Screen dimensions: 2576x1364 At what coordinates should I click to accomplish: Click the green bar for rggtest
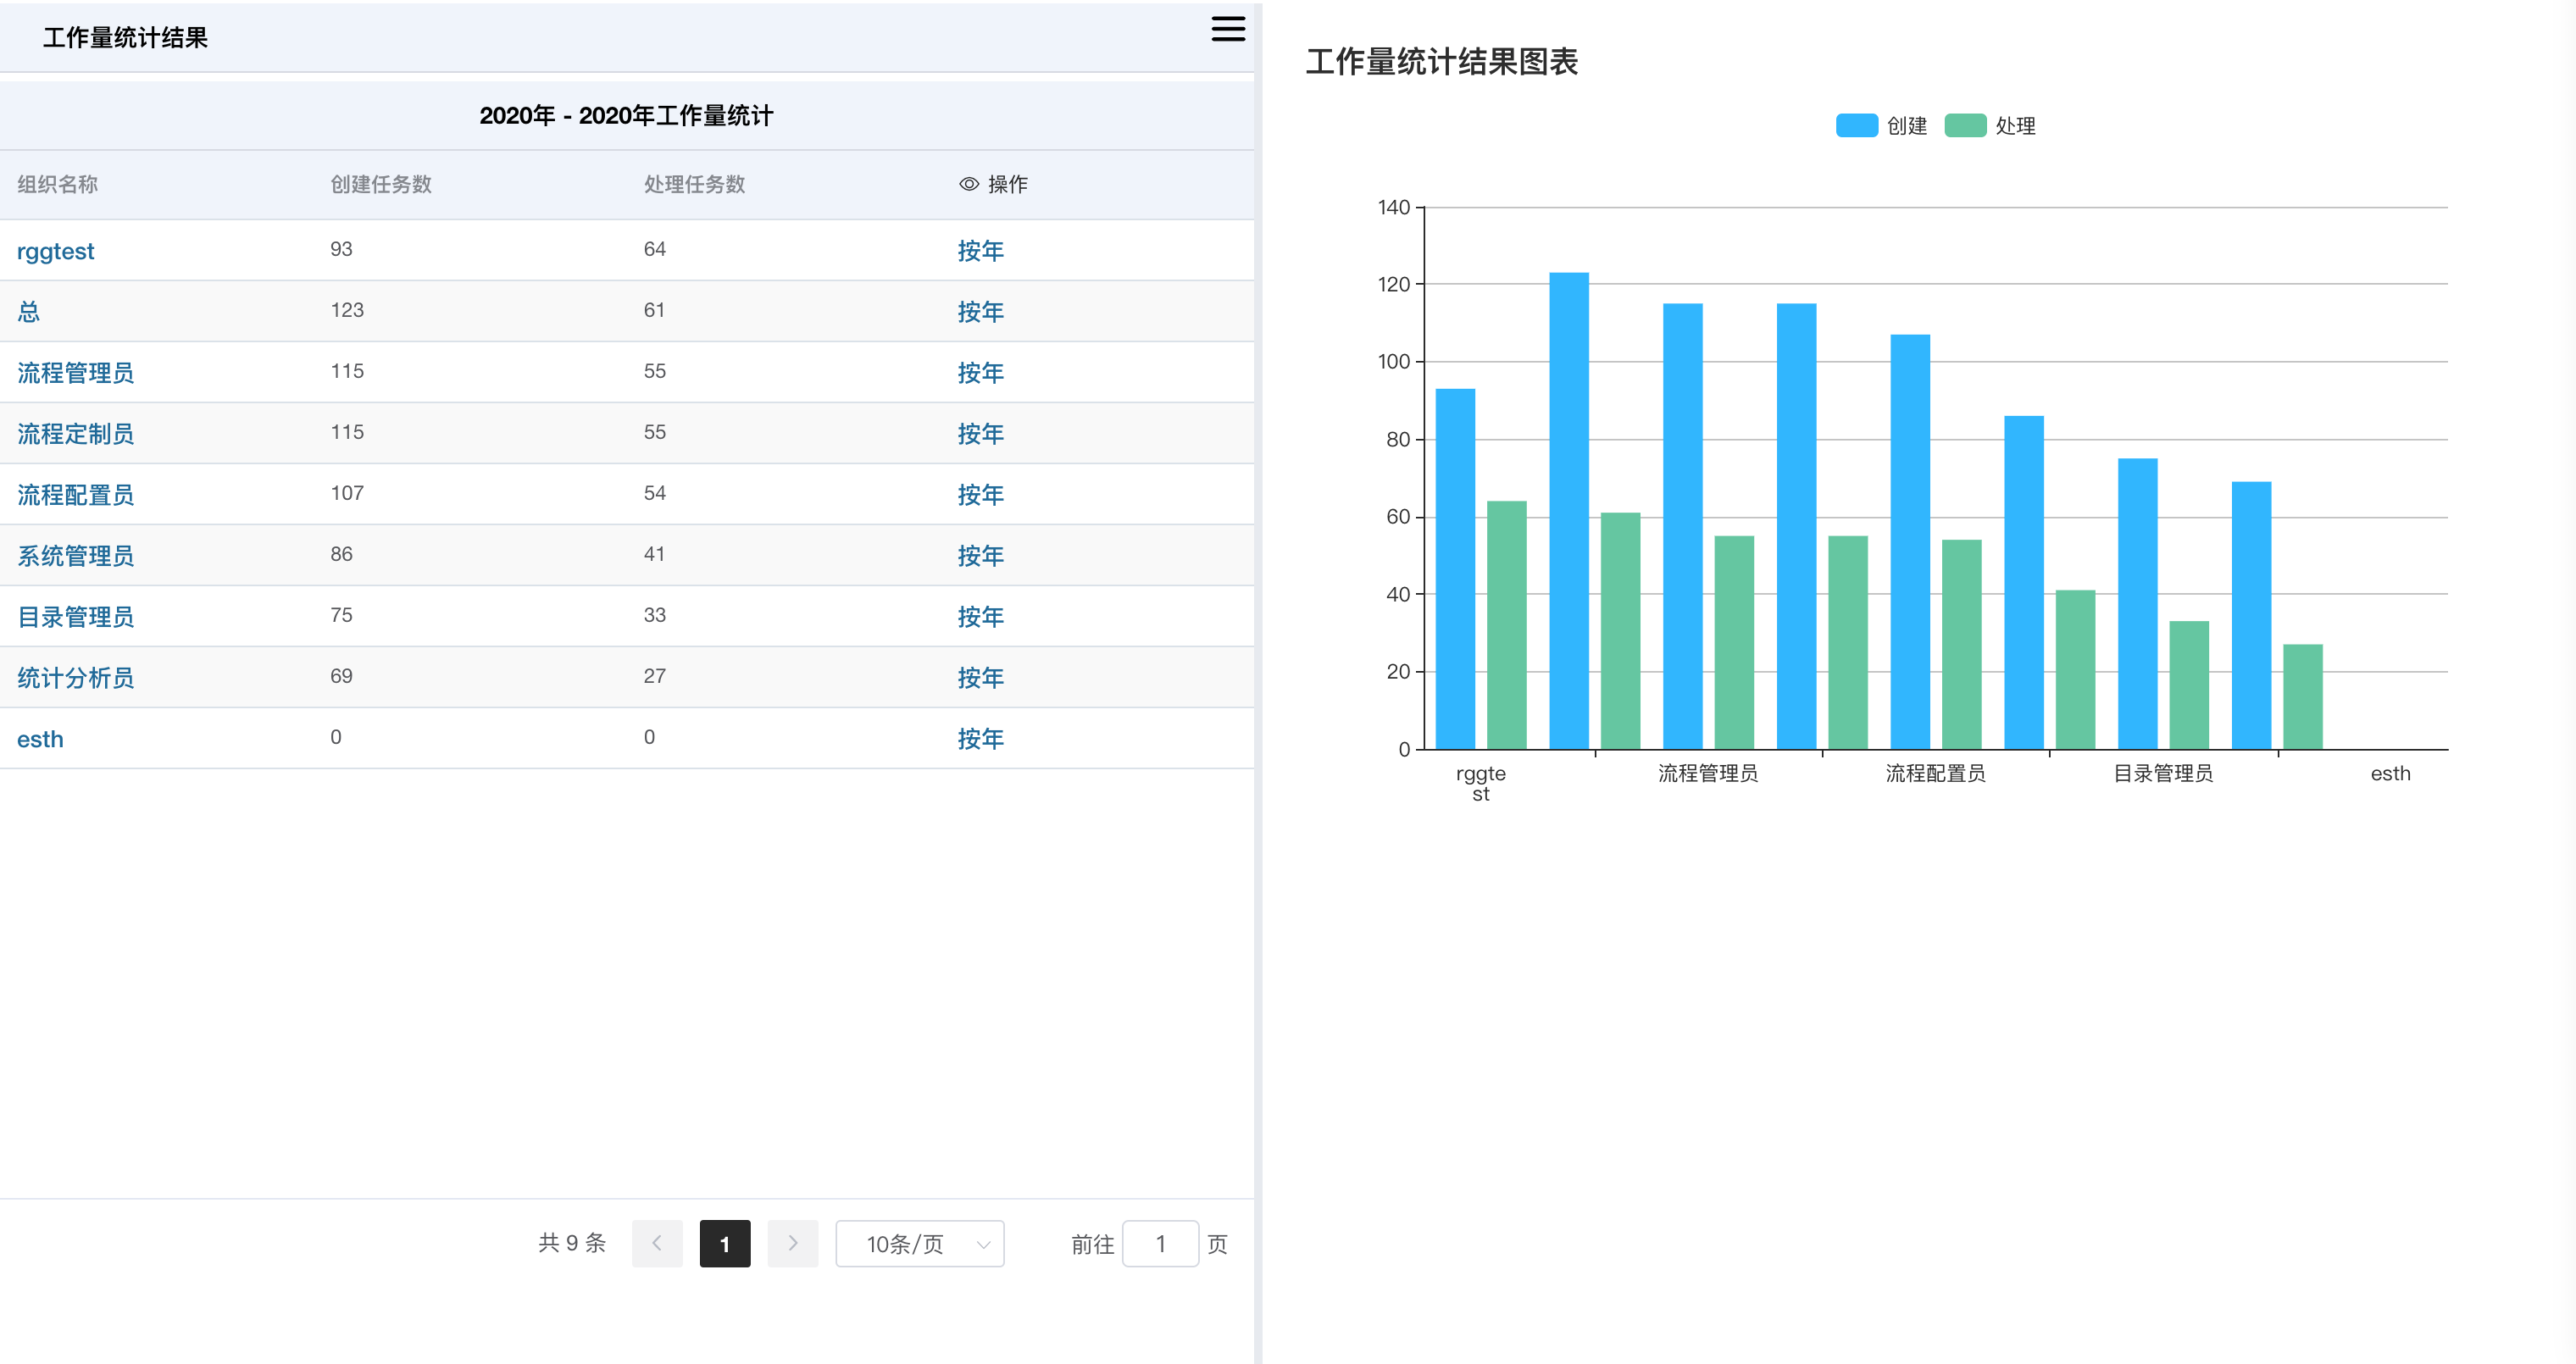[x=1506, y=625]
